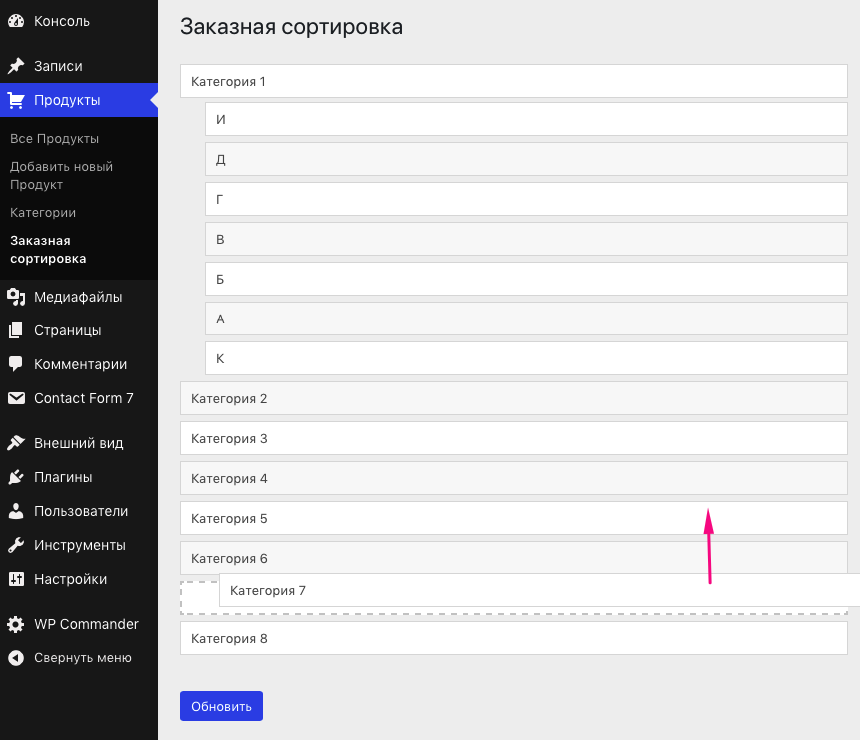Click the Пользователи user icon
This screenshot has height=740, width=860.
tap(16, 511)
